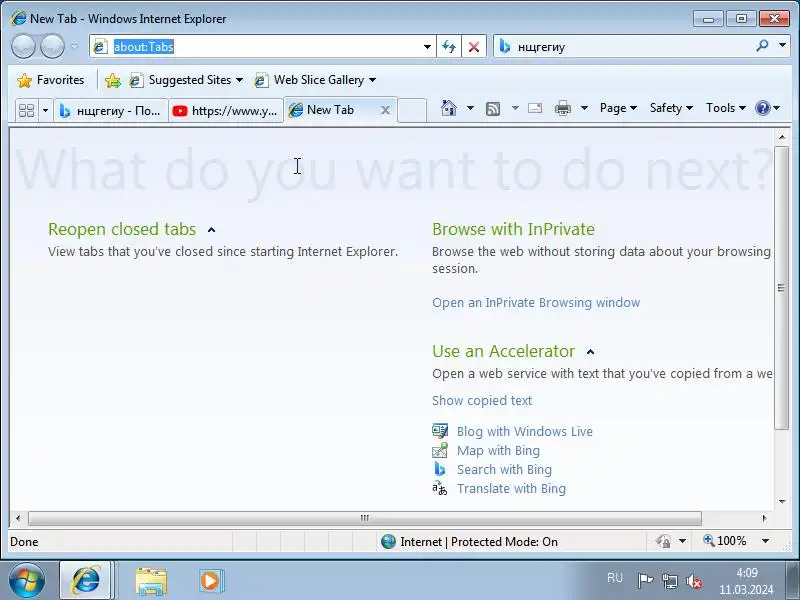
Task: Click the Refresh button in address bar
Action: pos(449,47)
